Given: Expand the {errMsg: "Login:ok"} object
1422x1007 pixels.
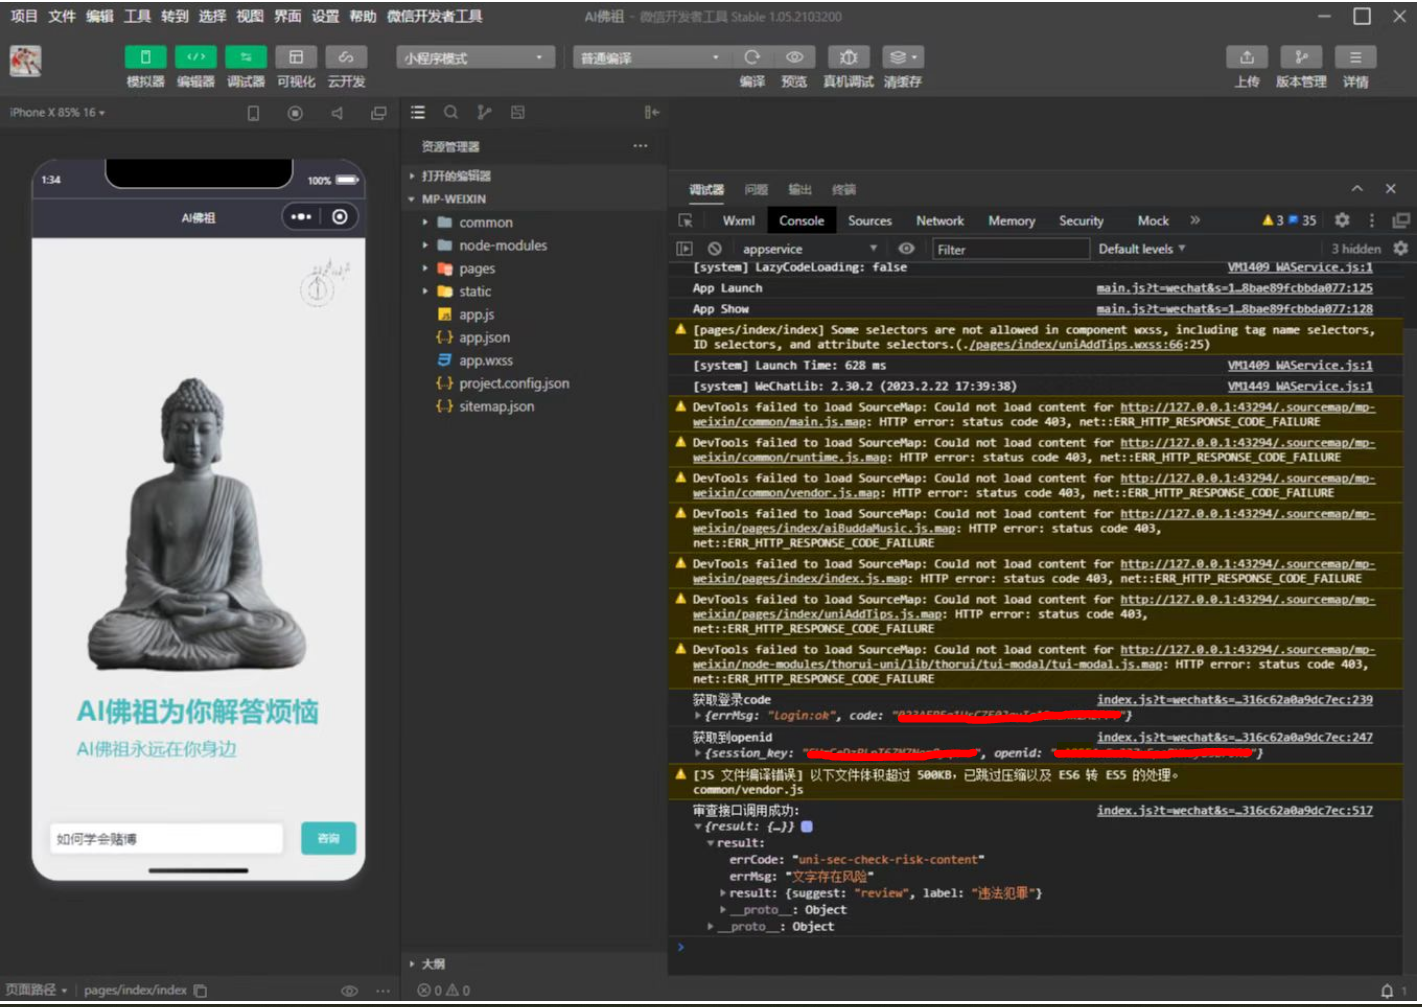Looking at the screenshot, I should tap(698, 716).
